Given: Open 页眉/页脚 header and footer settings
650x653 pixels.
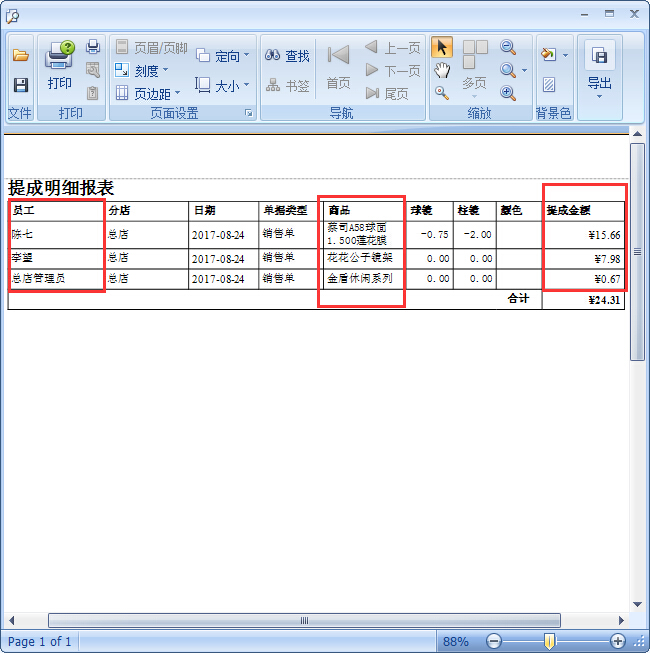Looking at the screenshot, I should pos(152,47).
